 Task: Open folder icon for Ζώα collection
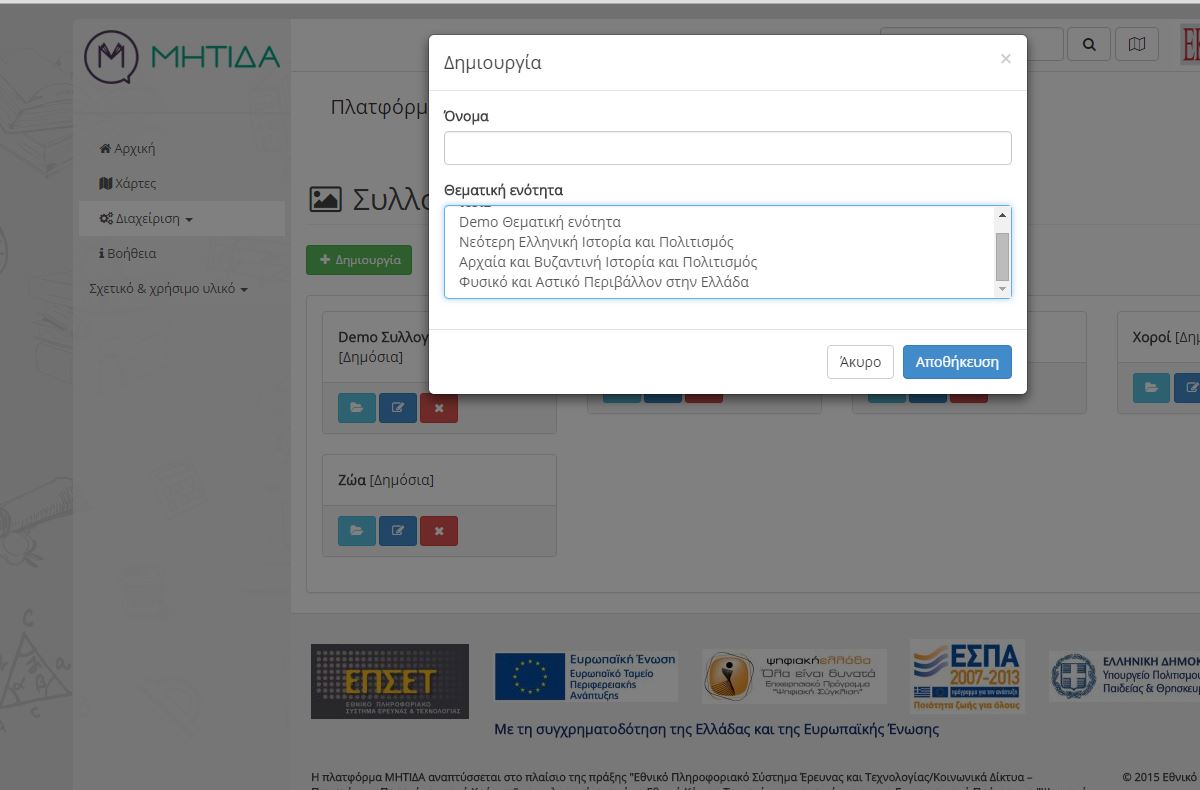point(357,530)
